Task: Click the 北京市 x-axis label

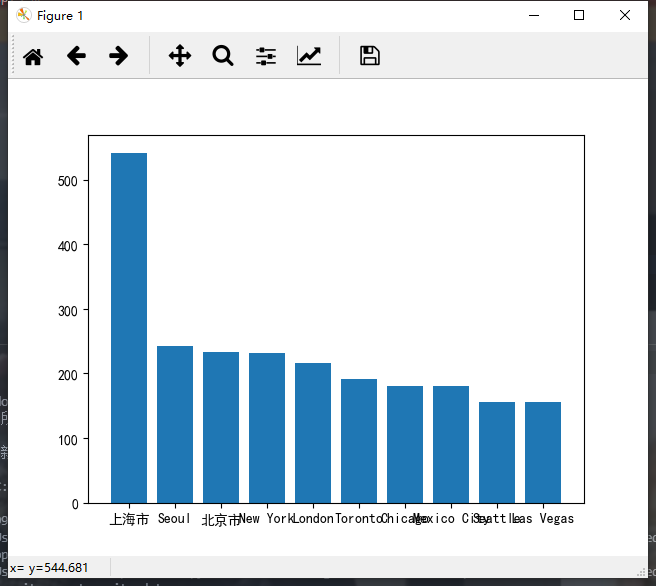Action: pyautogui.click(x=220, y=519)
